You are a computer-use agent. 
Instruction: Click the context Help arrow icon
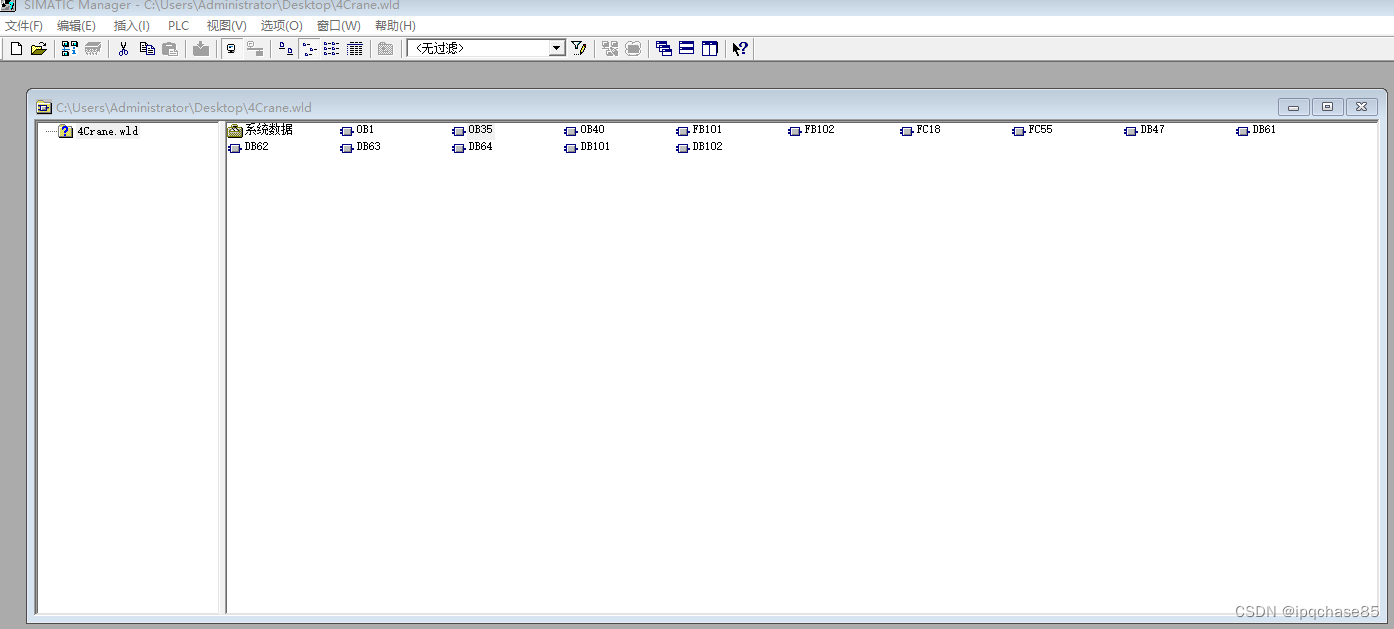click(x=740, y=48)
